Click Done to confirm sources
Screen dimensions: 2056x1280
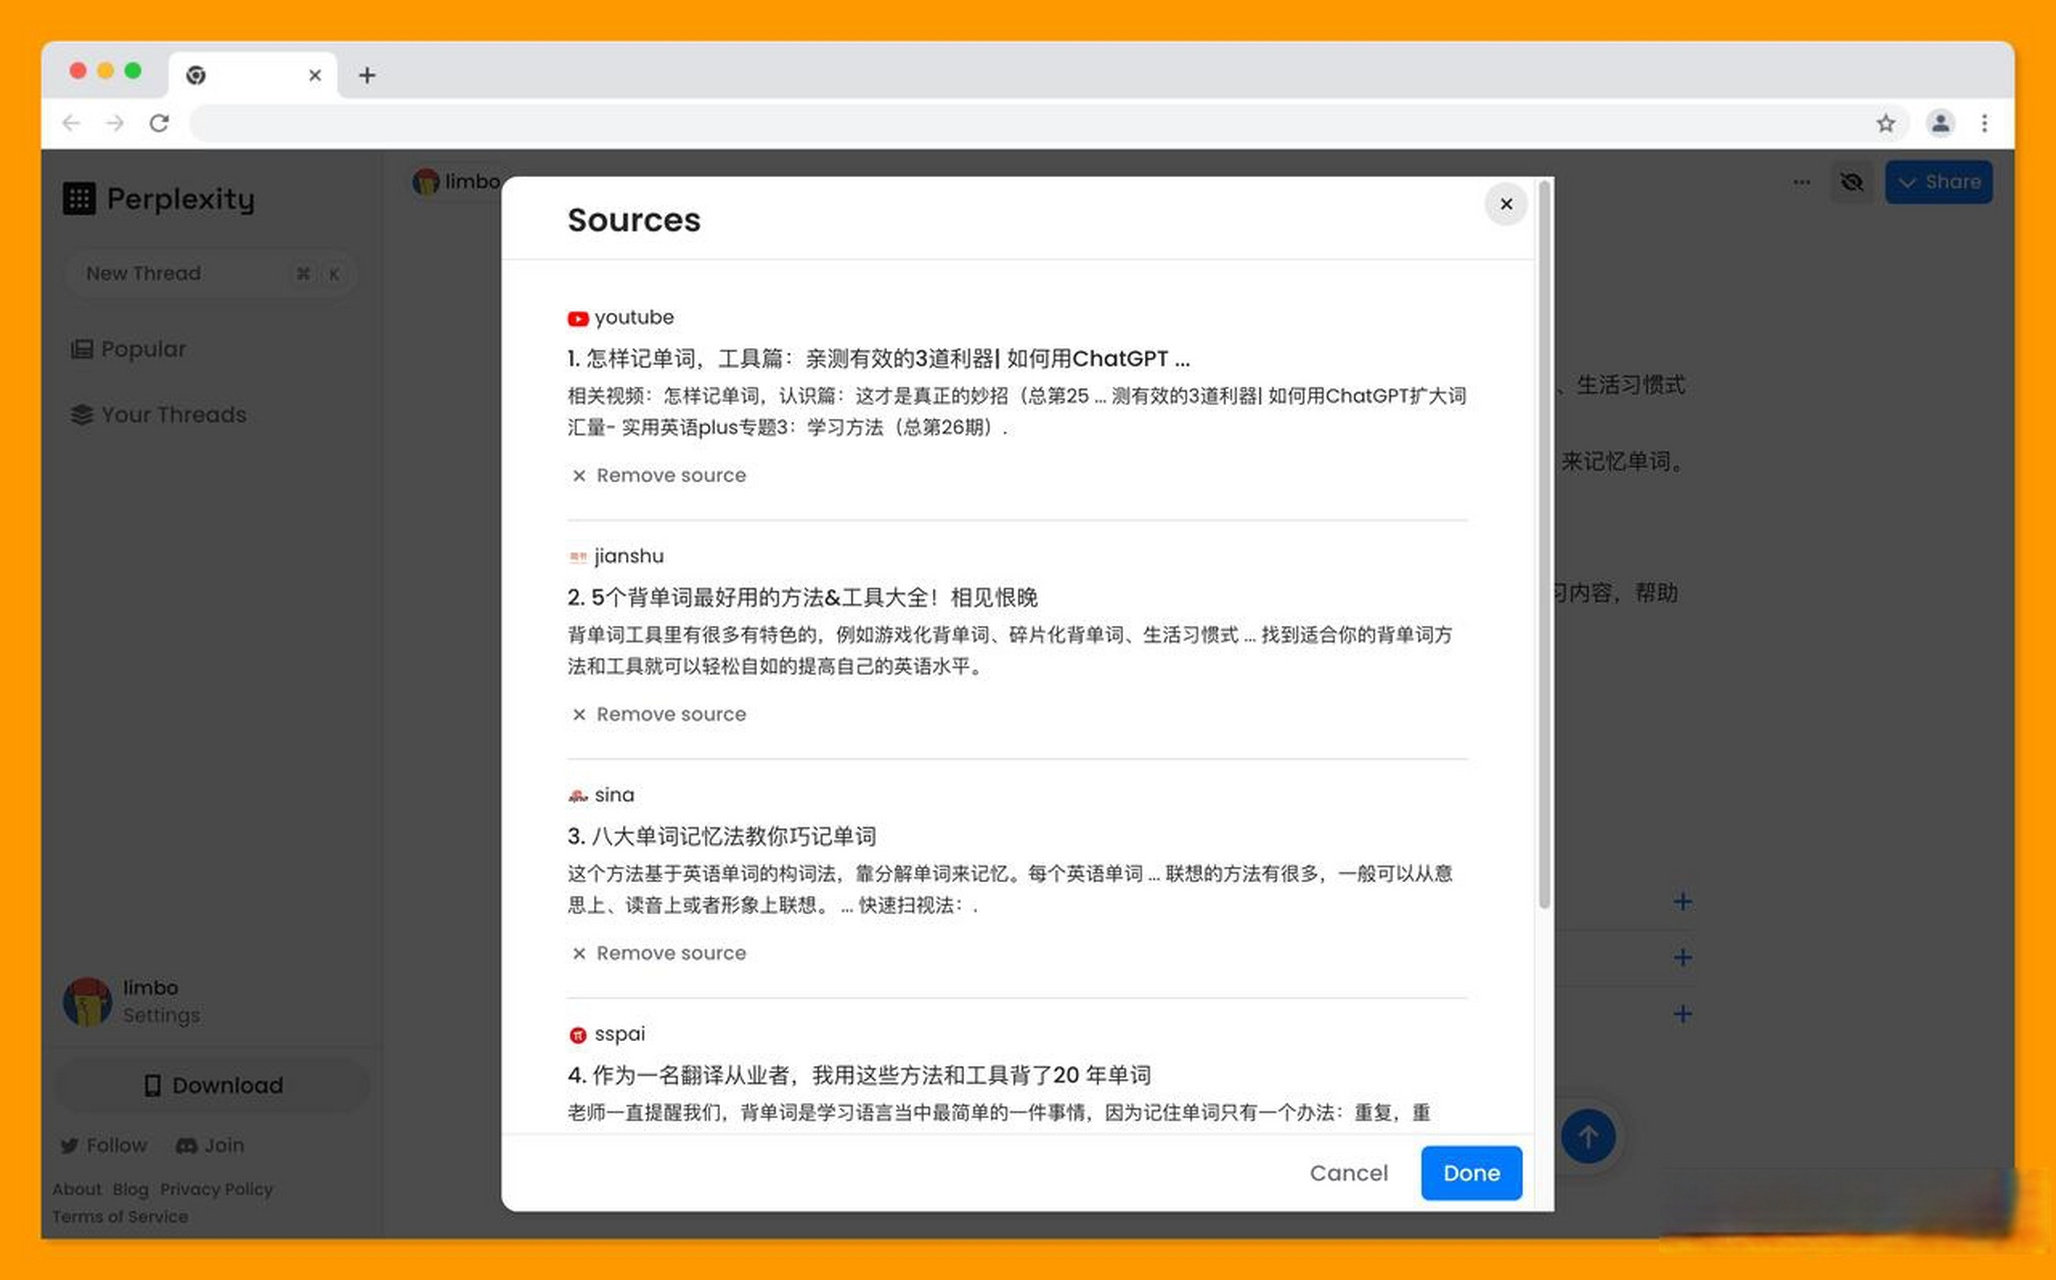point(1471,1172)
